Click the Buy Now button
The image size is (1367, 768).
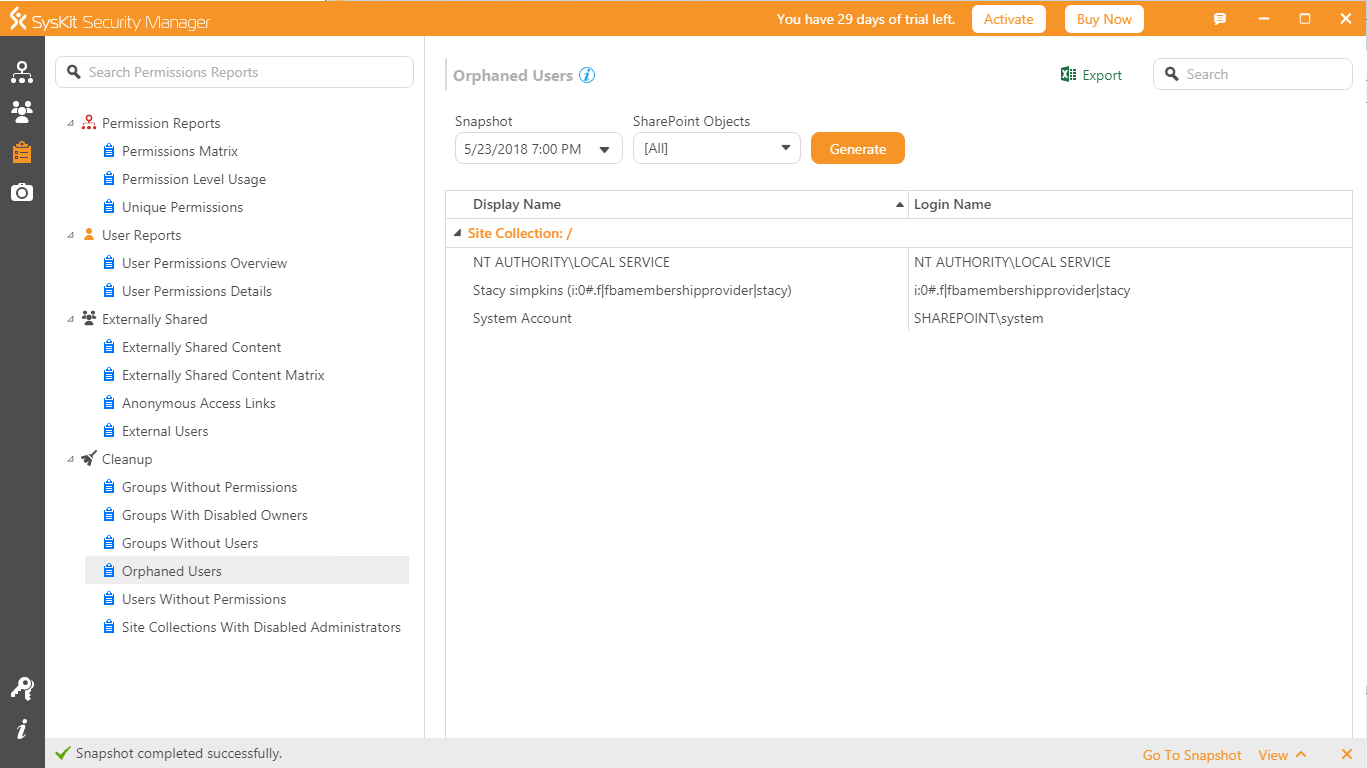(x=1104, y=19)
